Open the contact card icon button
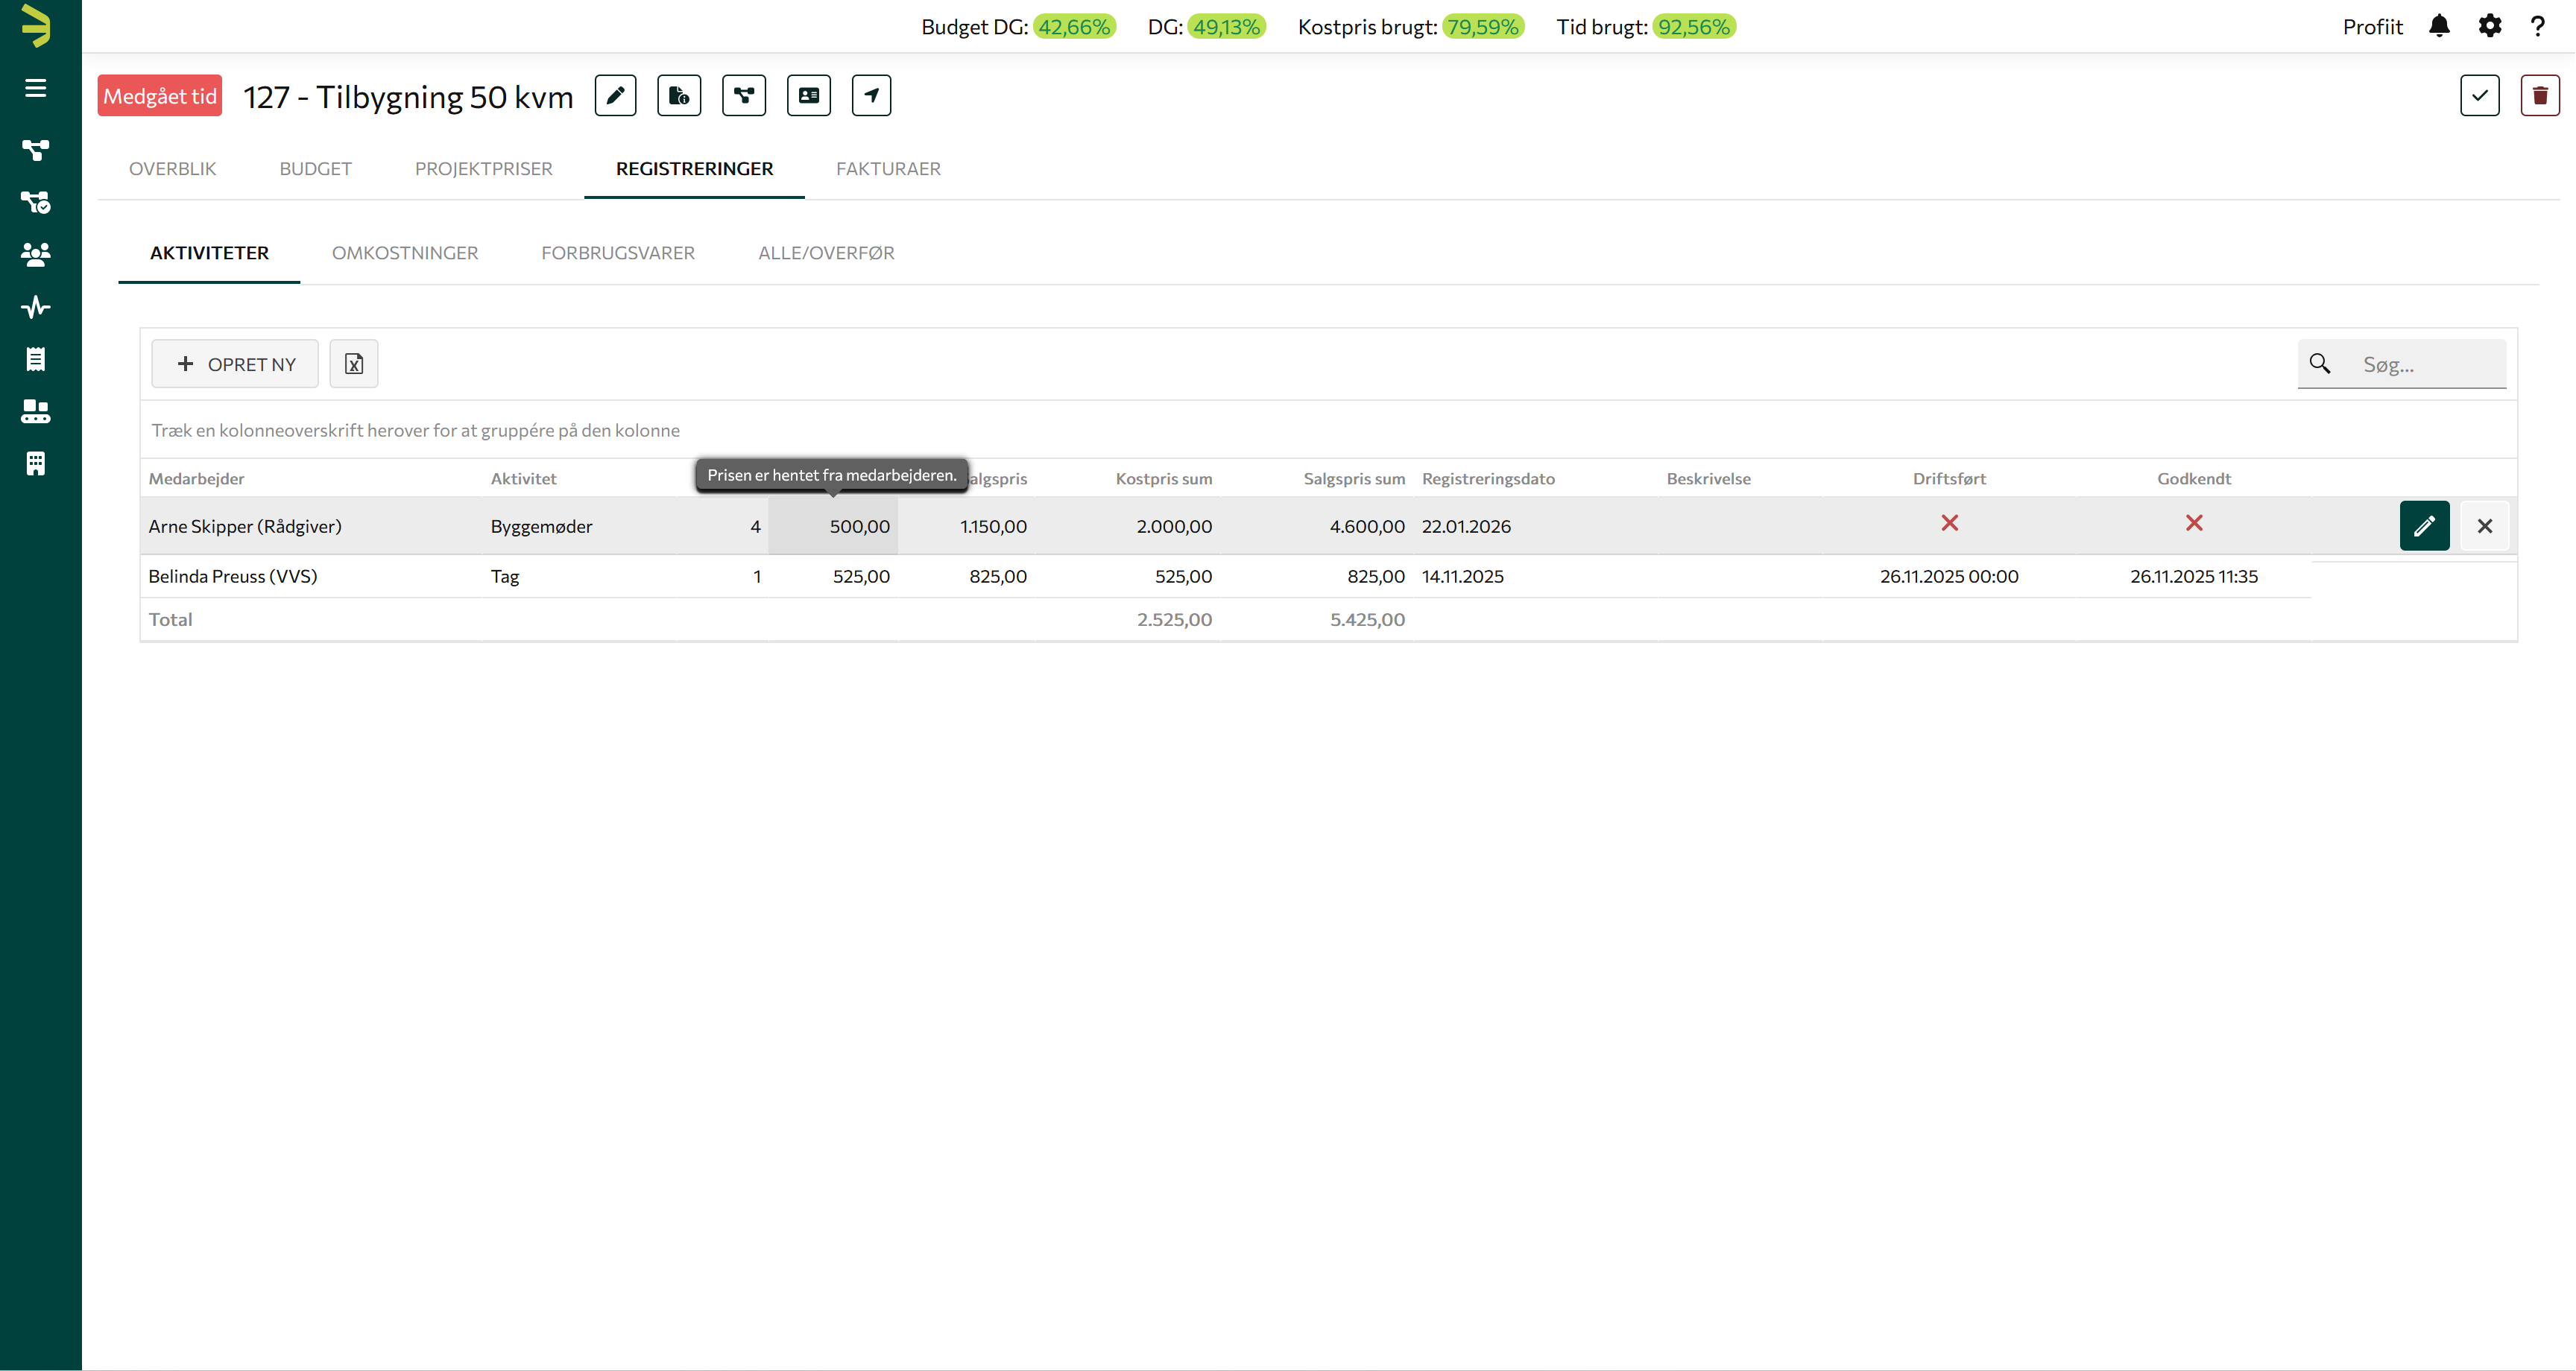 click(808, 96)
